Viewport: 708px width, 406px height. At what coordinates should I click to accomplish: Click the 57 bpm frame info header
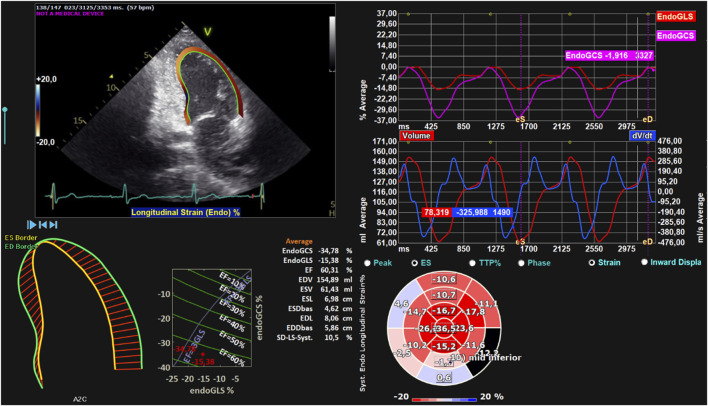[x=95, y=8]
